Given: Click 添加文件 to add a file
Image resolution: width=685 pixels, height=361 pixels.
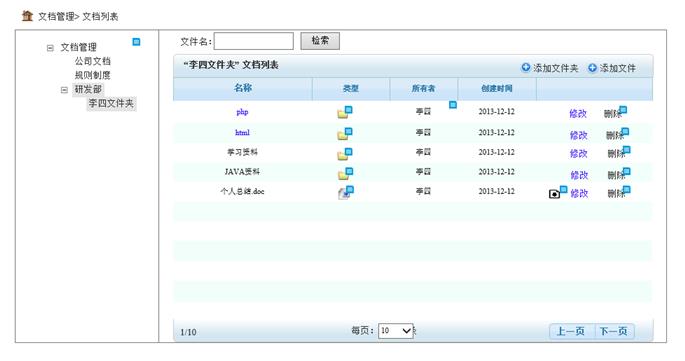Looking at the screenshot, I should 612,68.
